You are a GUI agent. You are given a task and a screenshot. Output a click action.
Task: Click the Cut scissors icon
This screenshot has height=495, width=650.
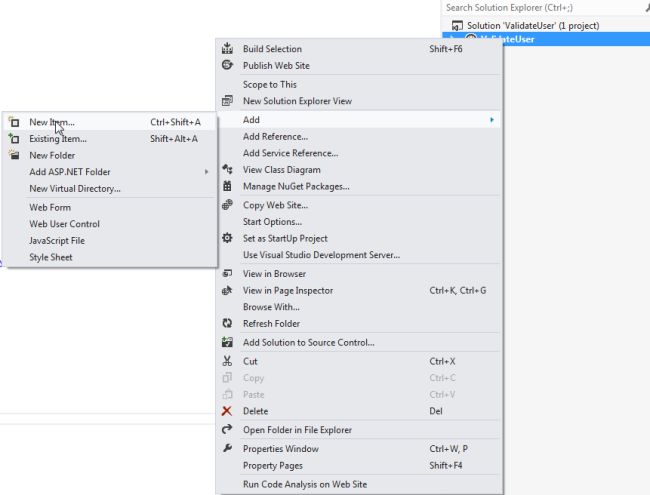[227, 361]
